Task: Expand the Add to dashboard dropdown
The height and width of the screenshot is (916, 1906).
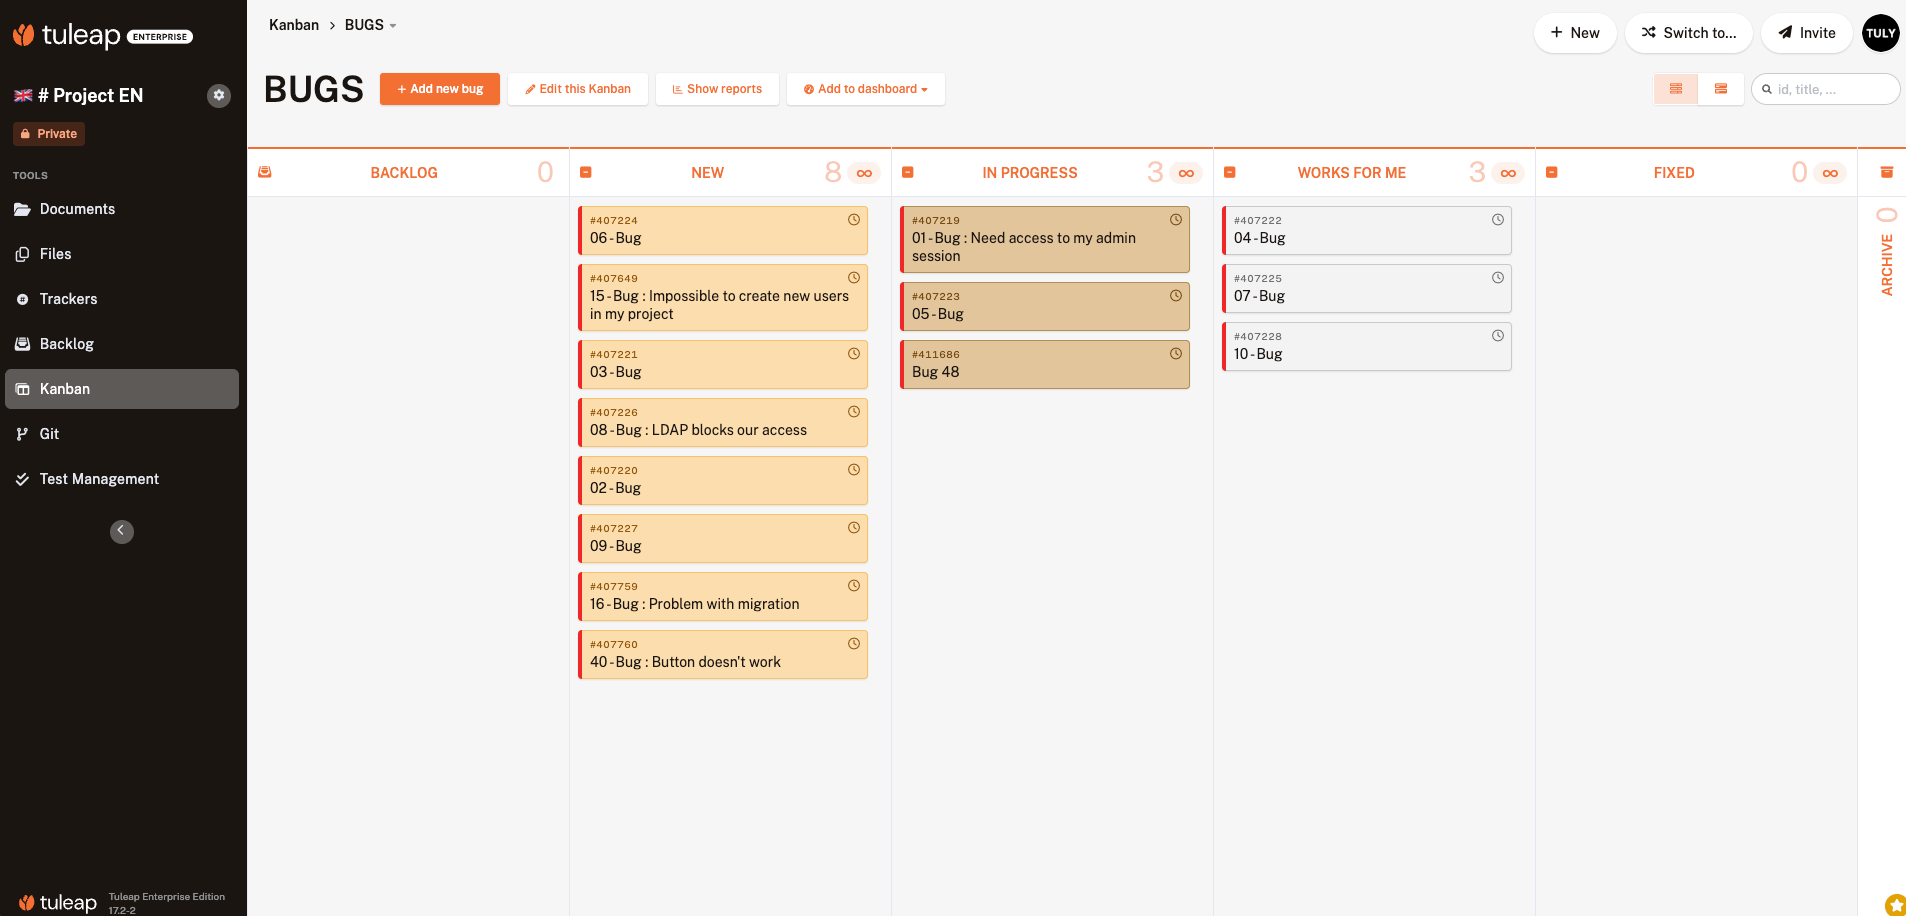Action: (866, 89)
